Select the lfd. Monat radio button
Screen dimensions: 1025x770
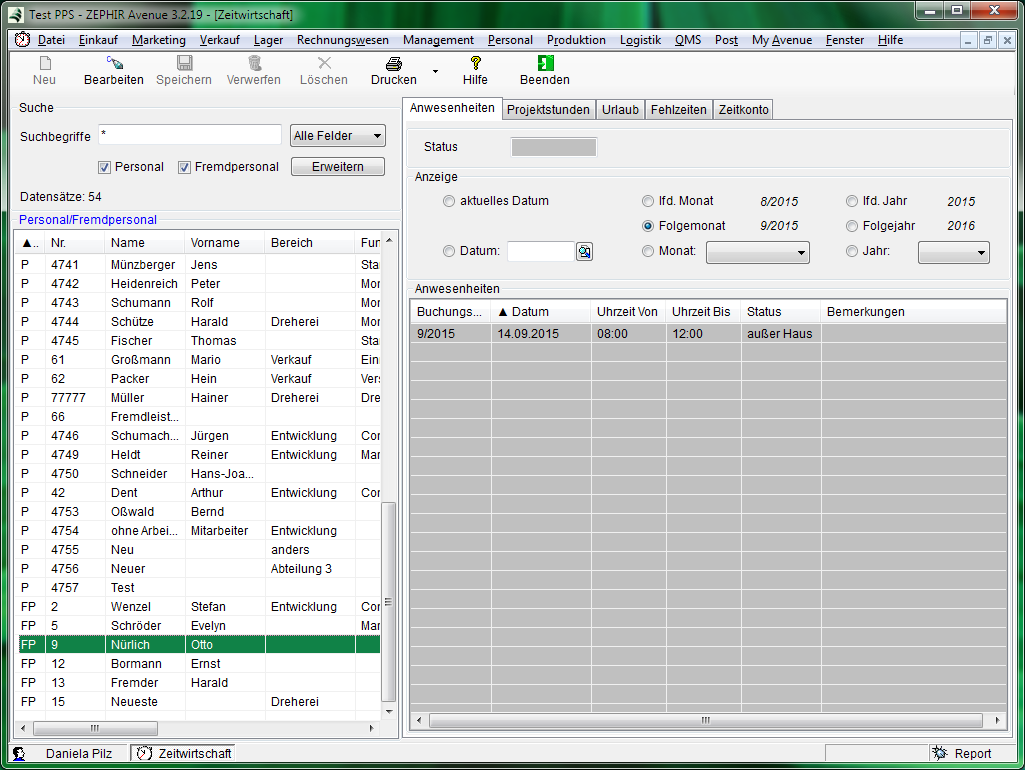tap(649, 201)
